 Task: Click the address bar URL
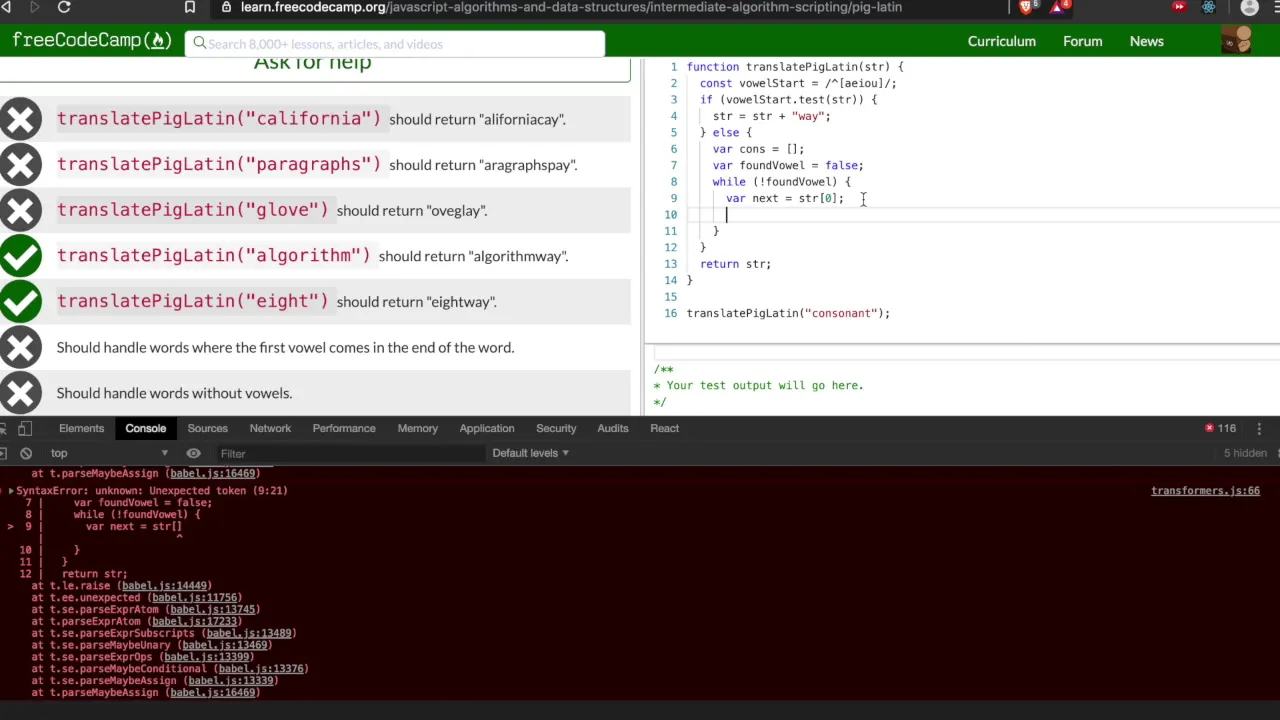click(571, 7)
